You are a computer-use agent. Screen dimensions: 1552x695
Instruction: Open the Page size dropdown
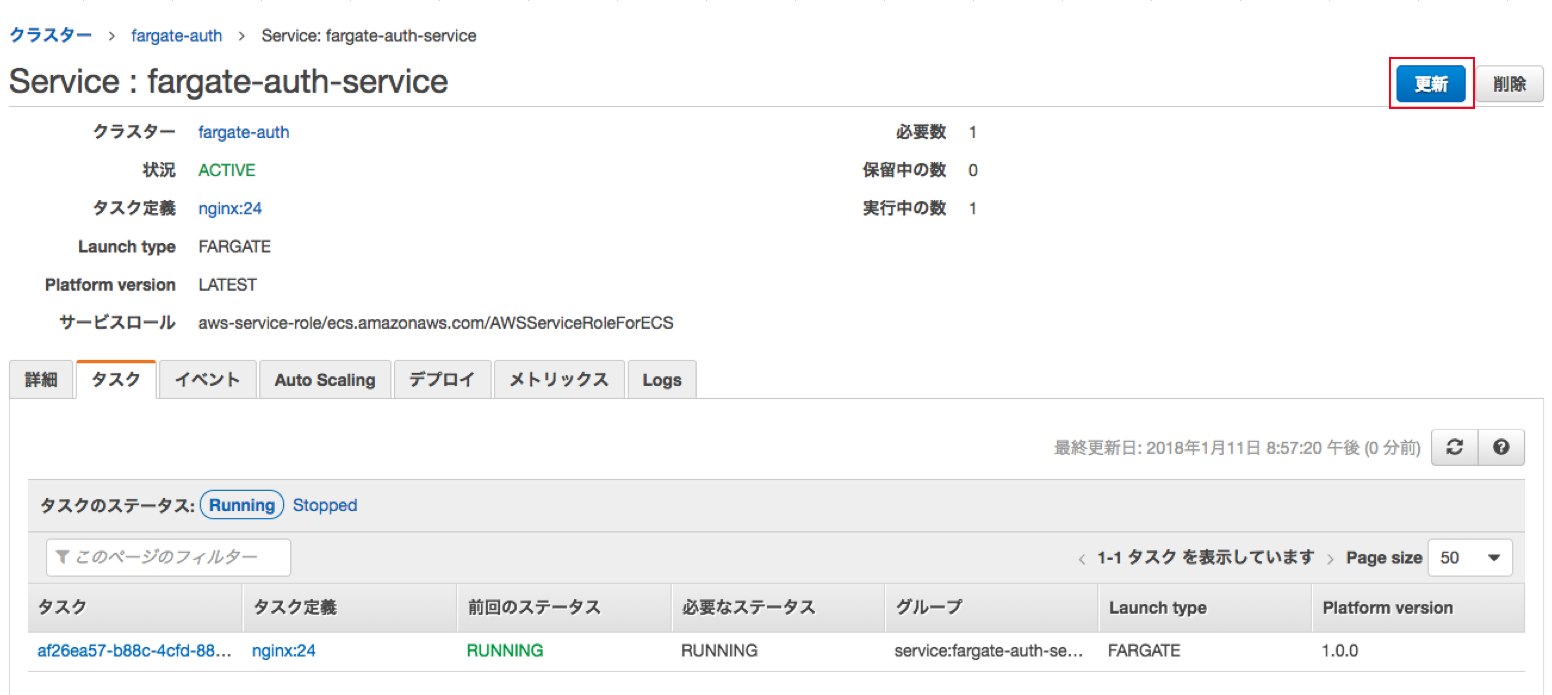pyautogui.click(x=1470, y=557)
